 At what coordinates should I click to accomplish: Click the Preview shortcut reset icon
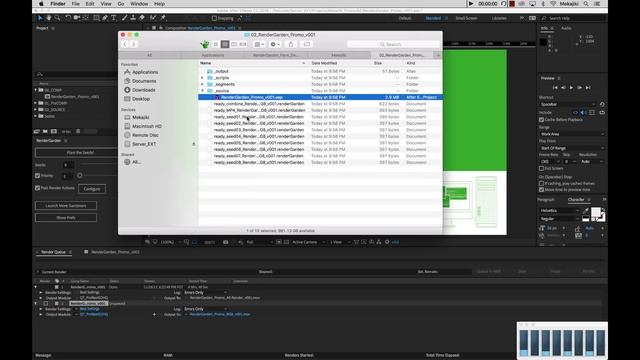(x=602, y=104)
